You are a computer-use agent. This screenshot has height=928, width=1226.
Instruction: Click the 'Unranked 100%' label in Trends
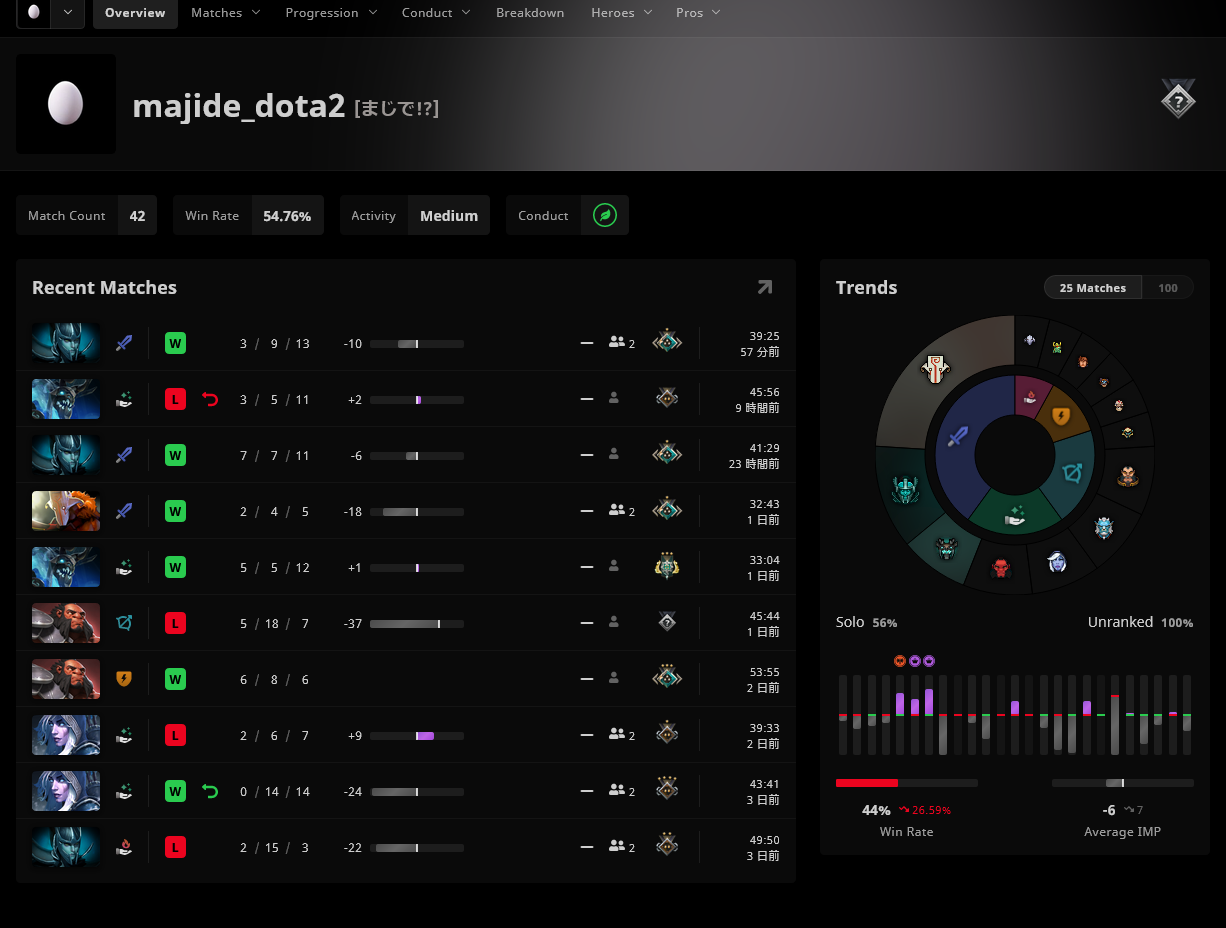(x=1141, y=622)
